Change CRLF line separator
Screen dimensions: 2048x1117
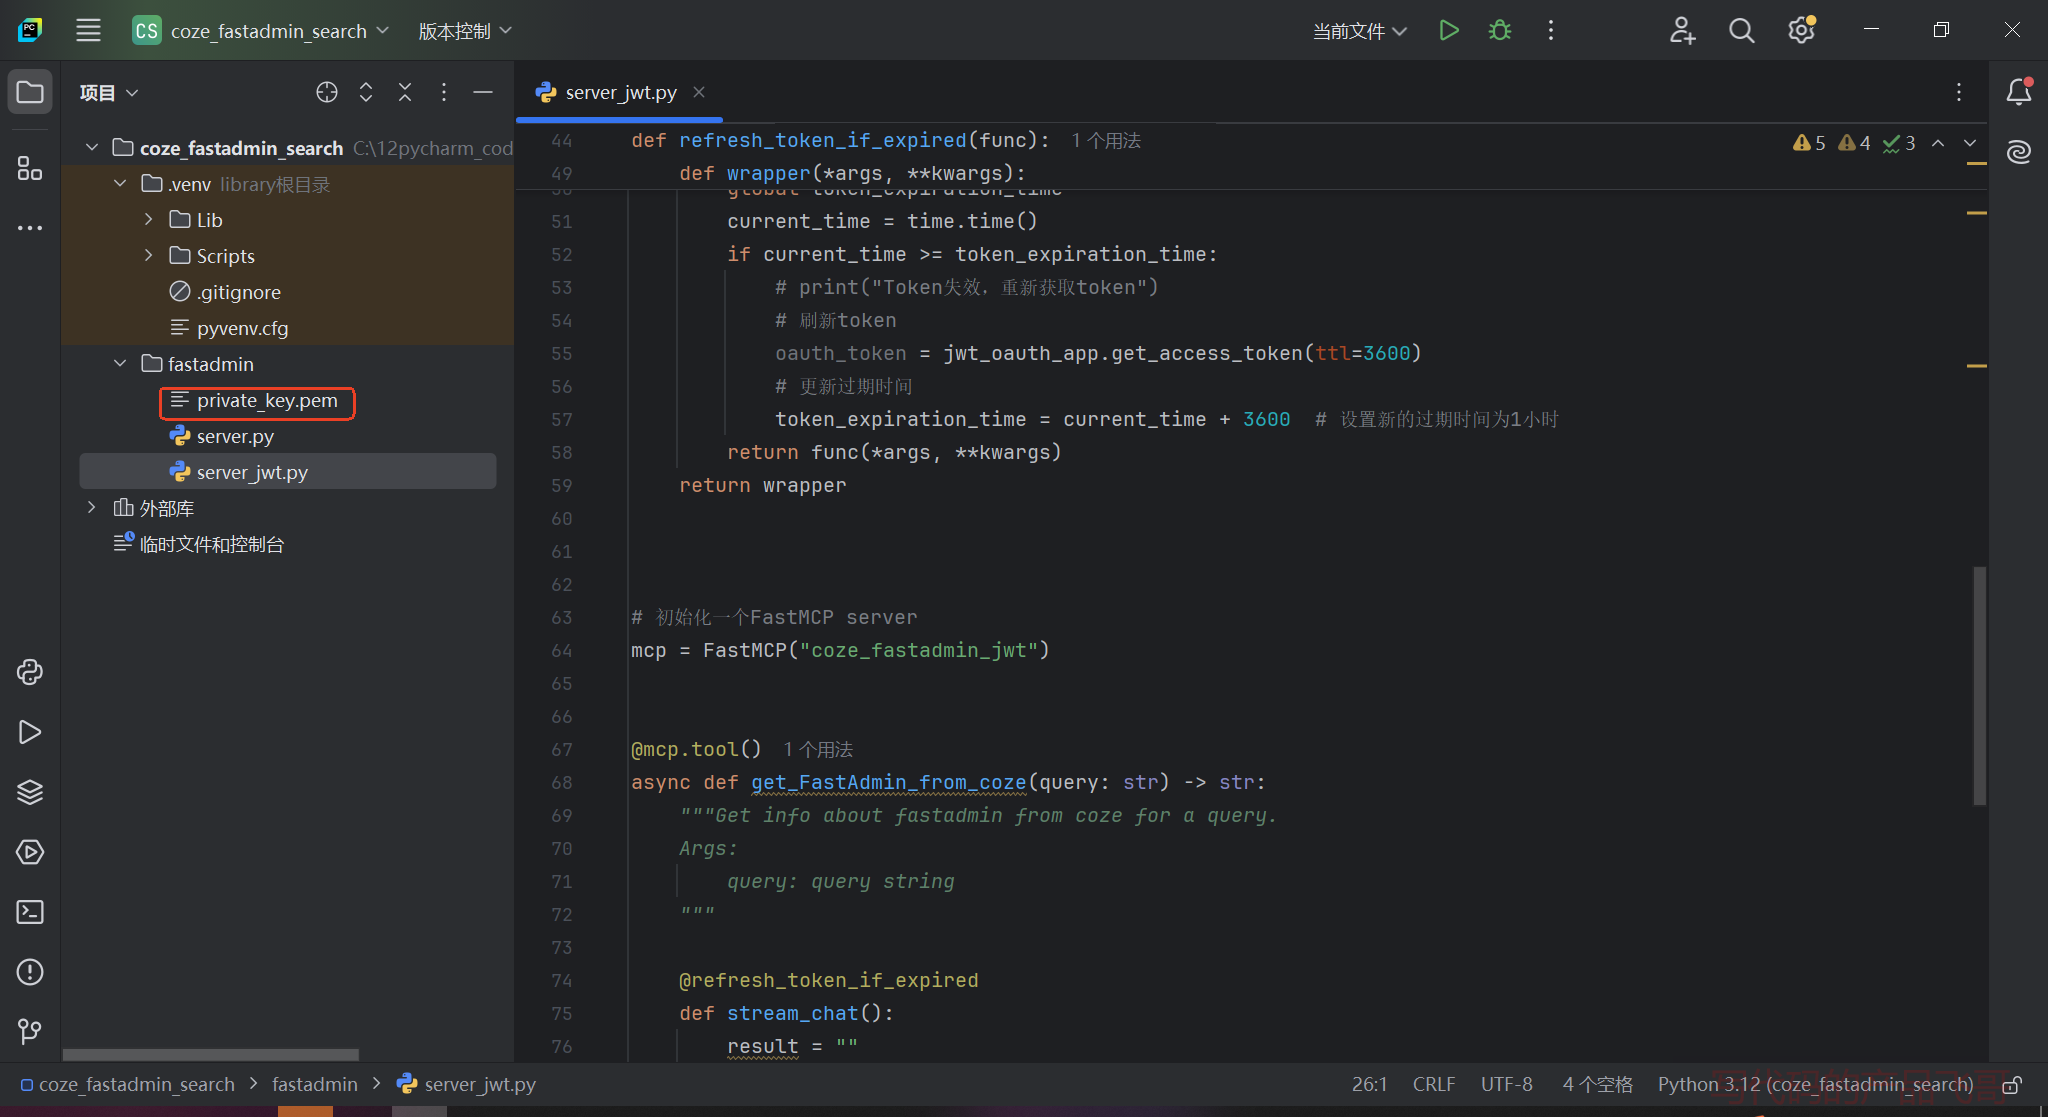(x=1434, y=1085)
